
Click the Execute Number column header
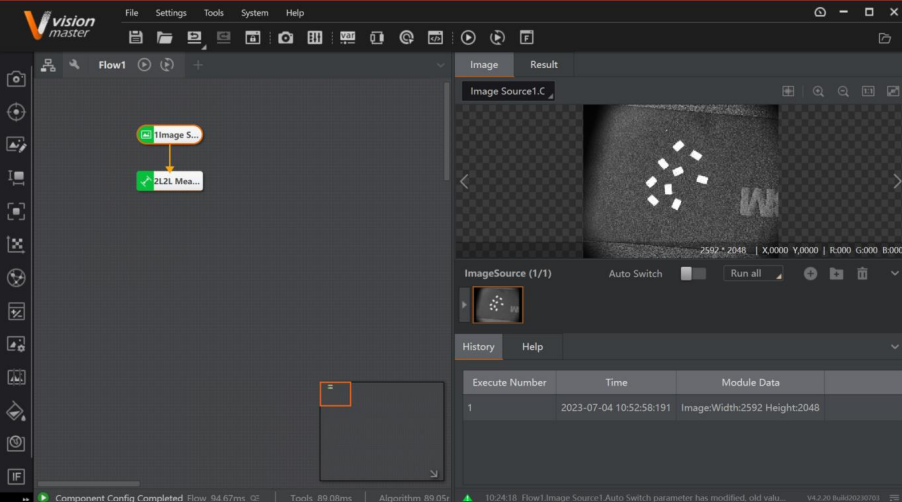[509, 382]
